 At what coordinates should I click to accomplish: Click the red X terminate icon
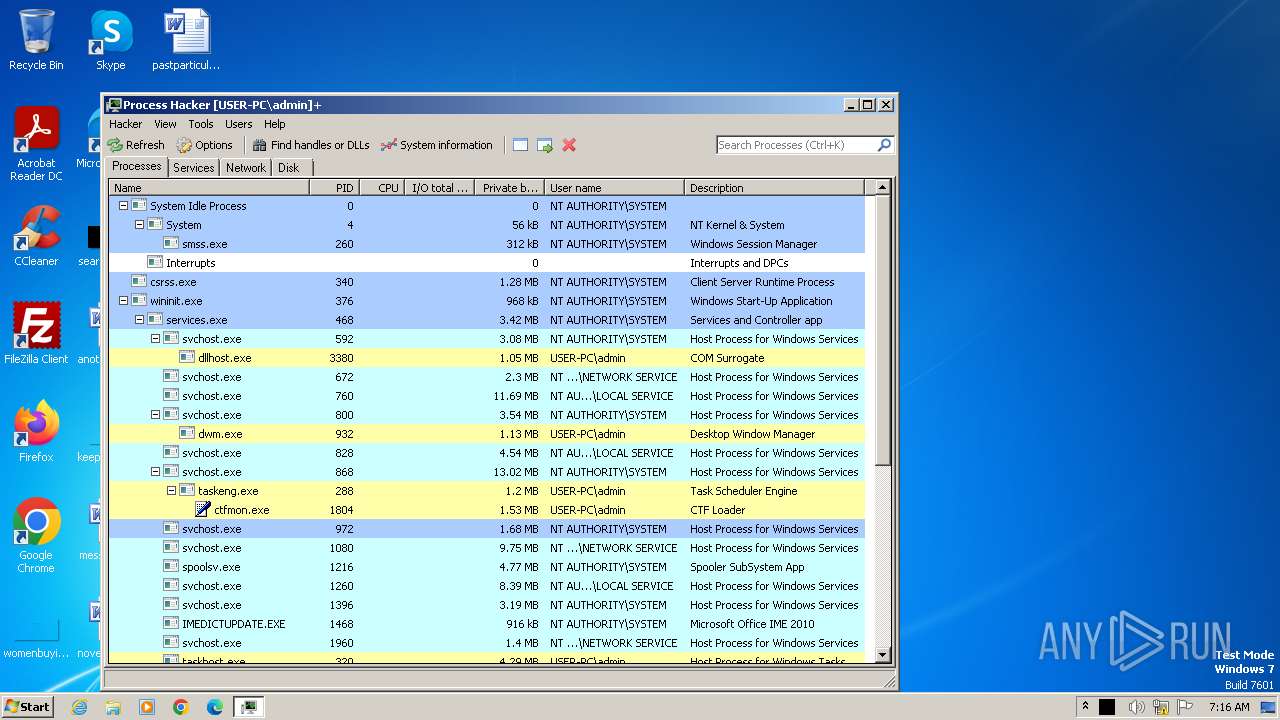point(569,145)
